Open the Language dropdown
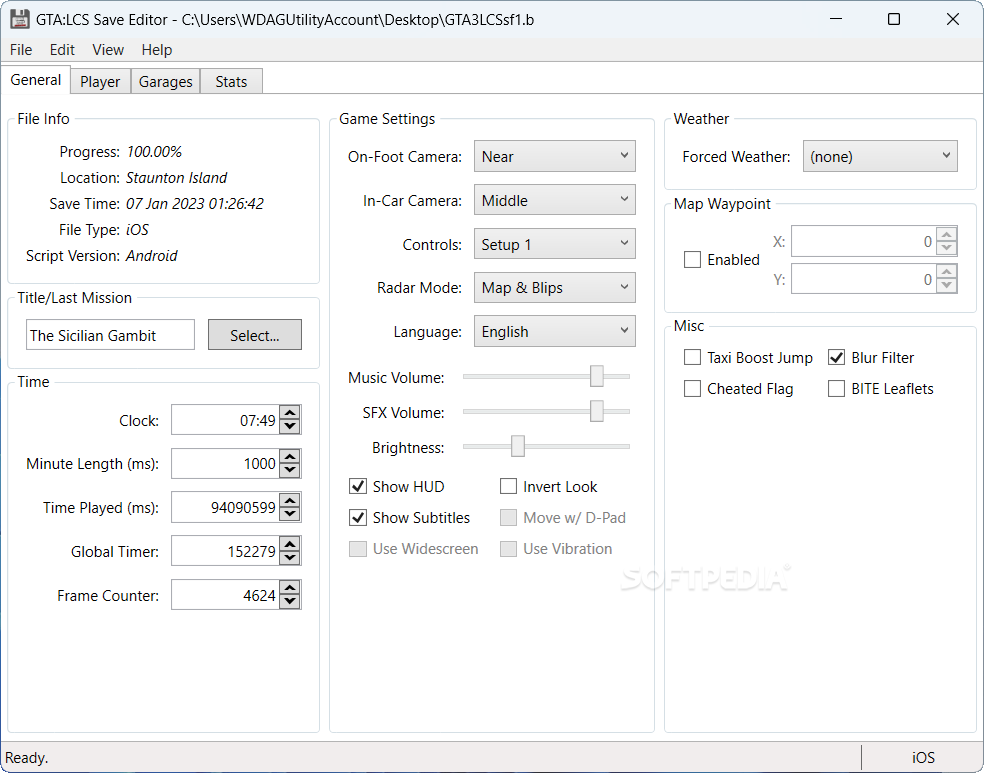The width and height of the screenshot is (984, 773). tap(555, 331)
